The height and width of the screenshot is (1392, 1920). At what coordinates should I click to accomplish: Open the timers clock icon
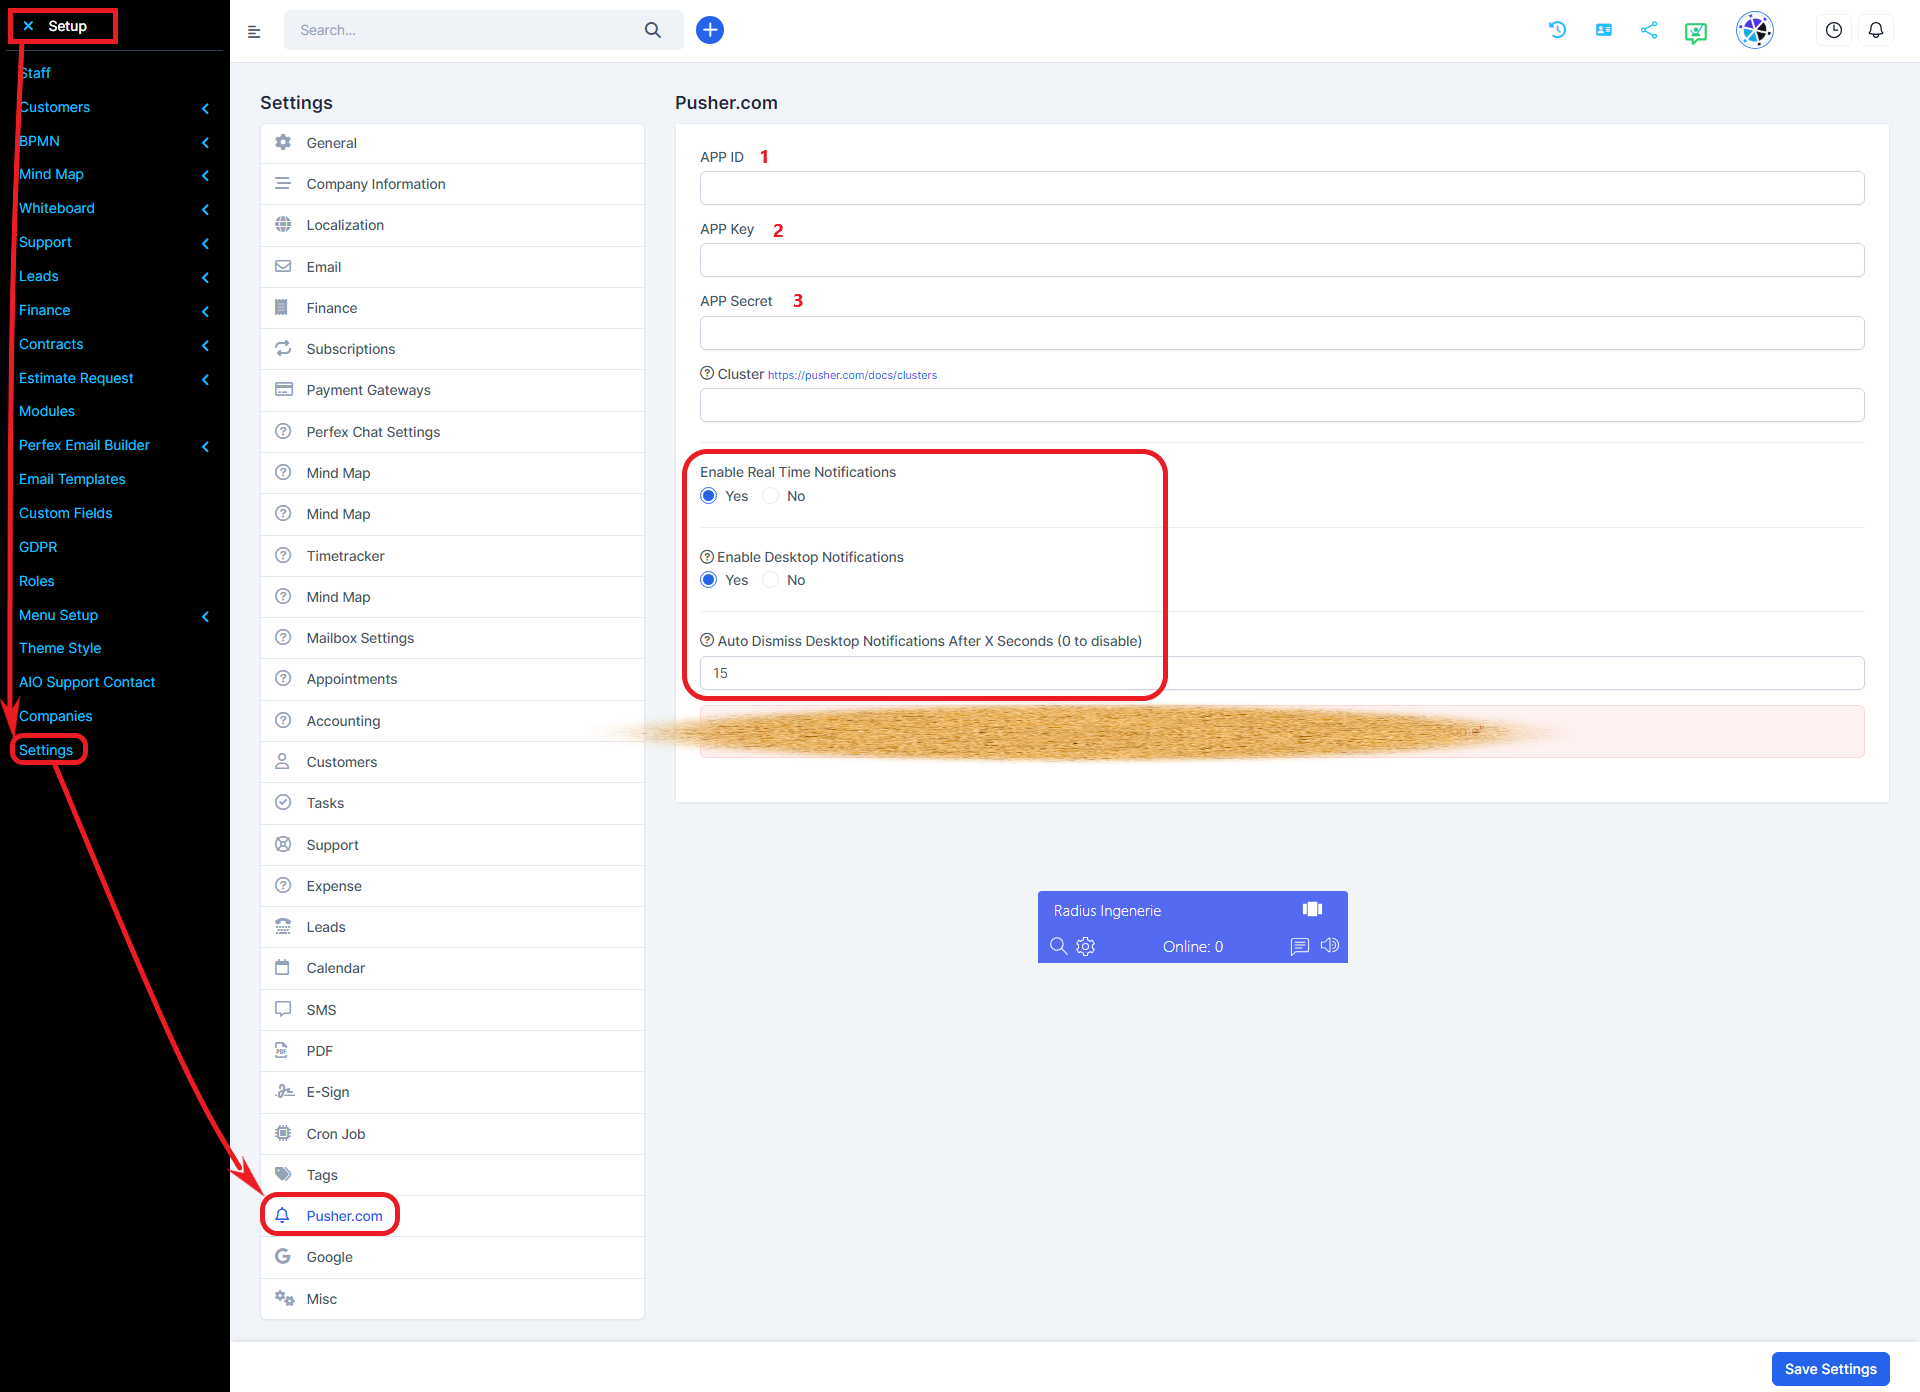[x=1834, y=30]
